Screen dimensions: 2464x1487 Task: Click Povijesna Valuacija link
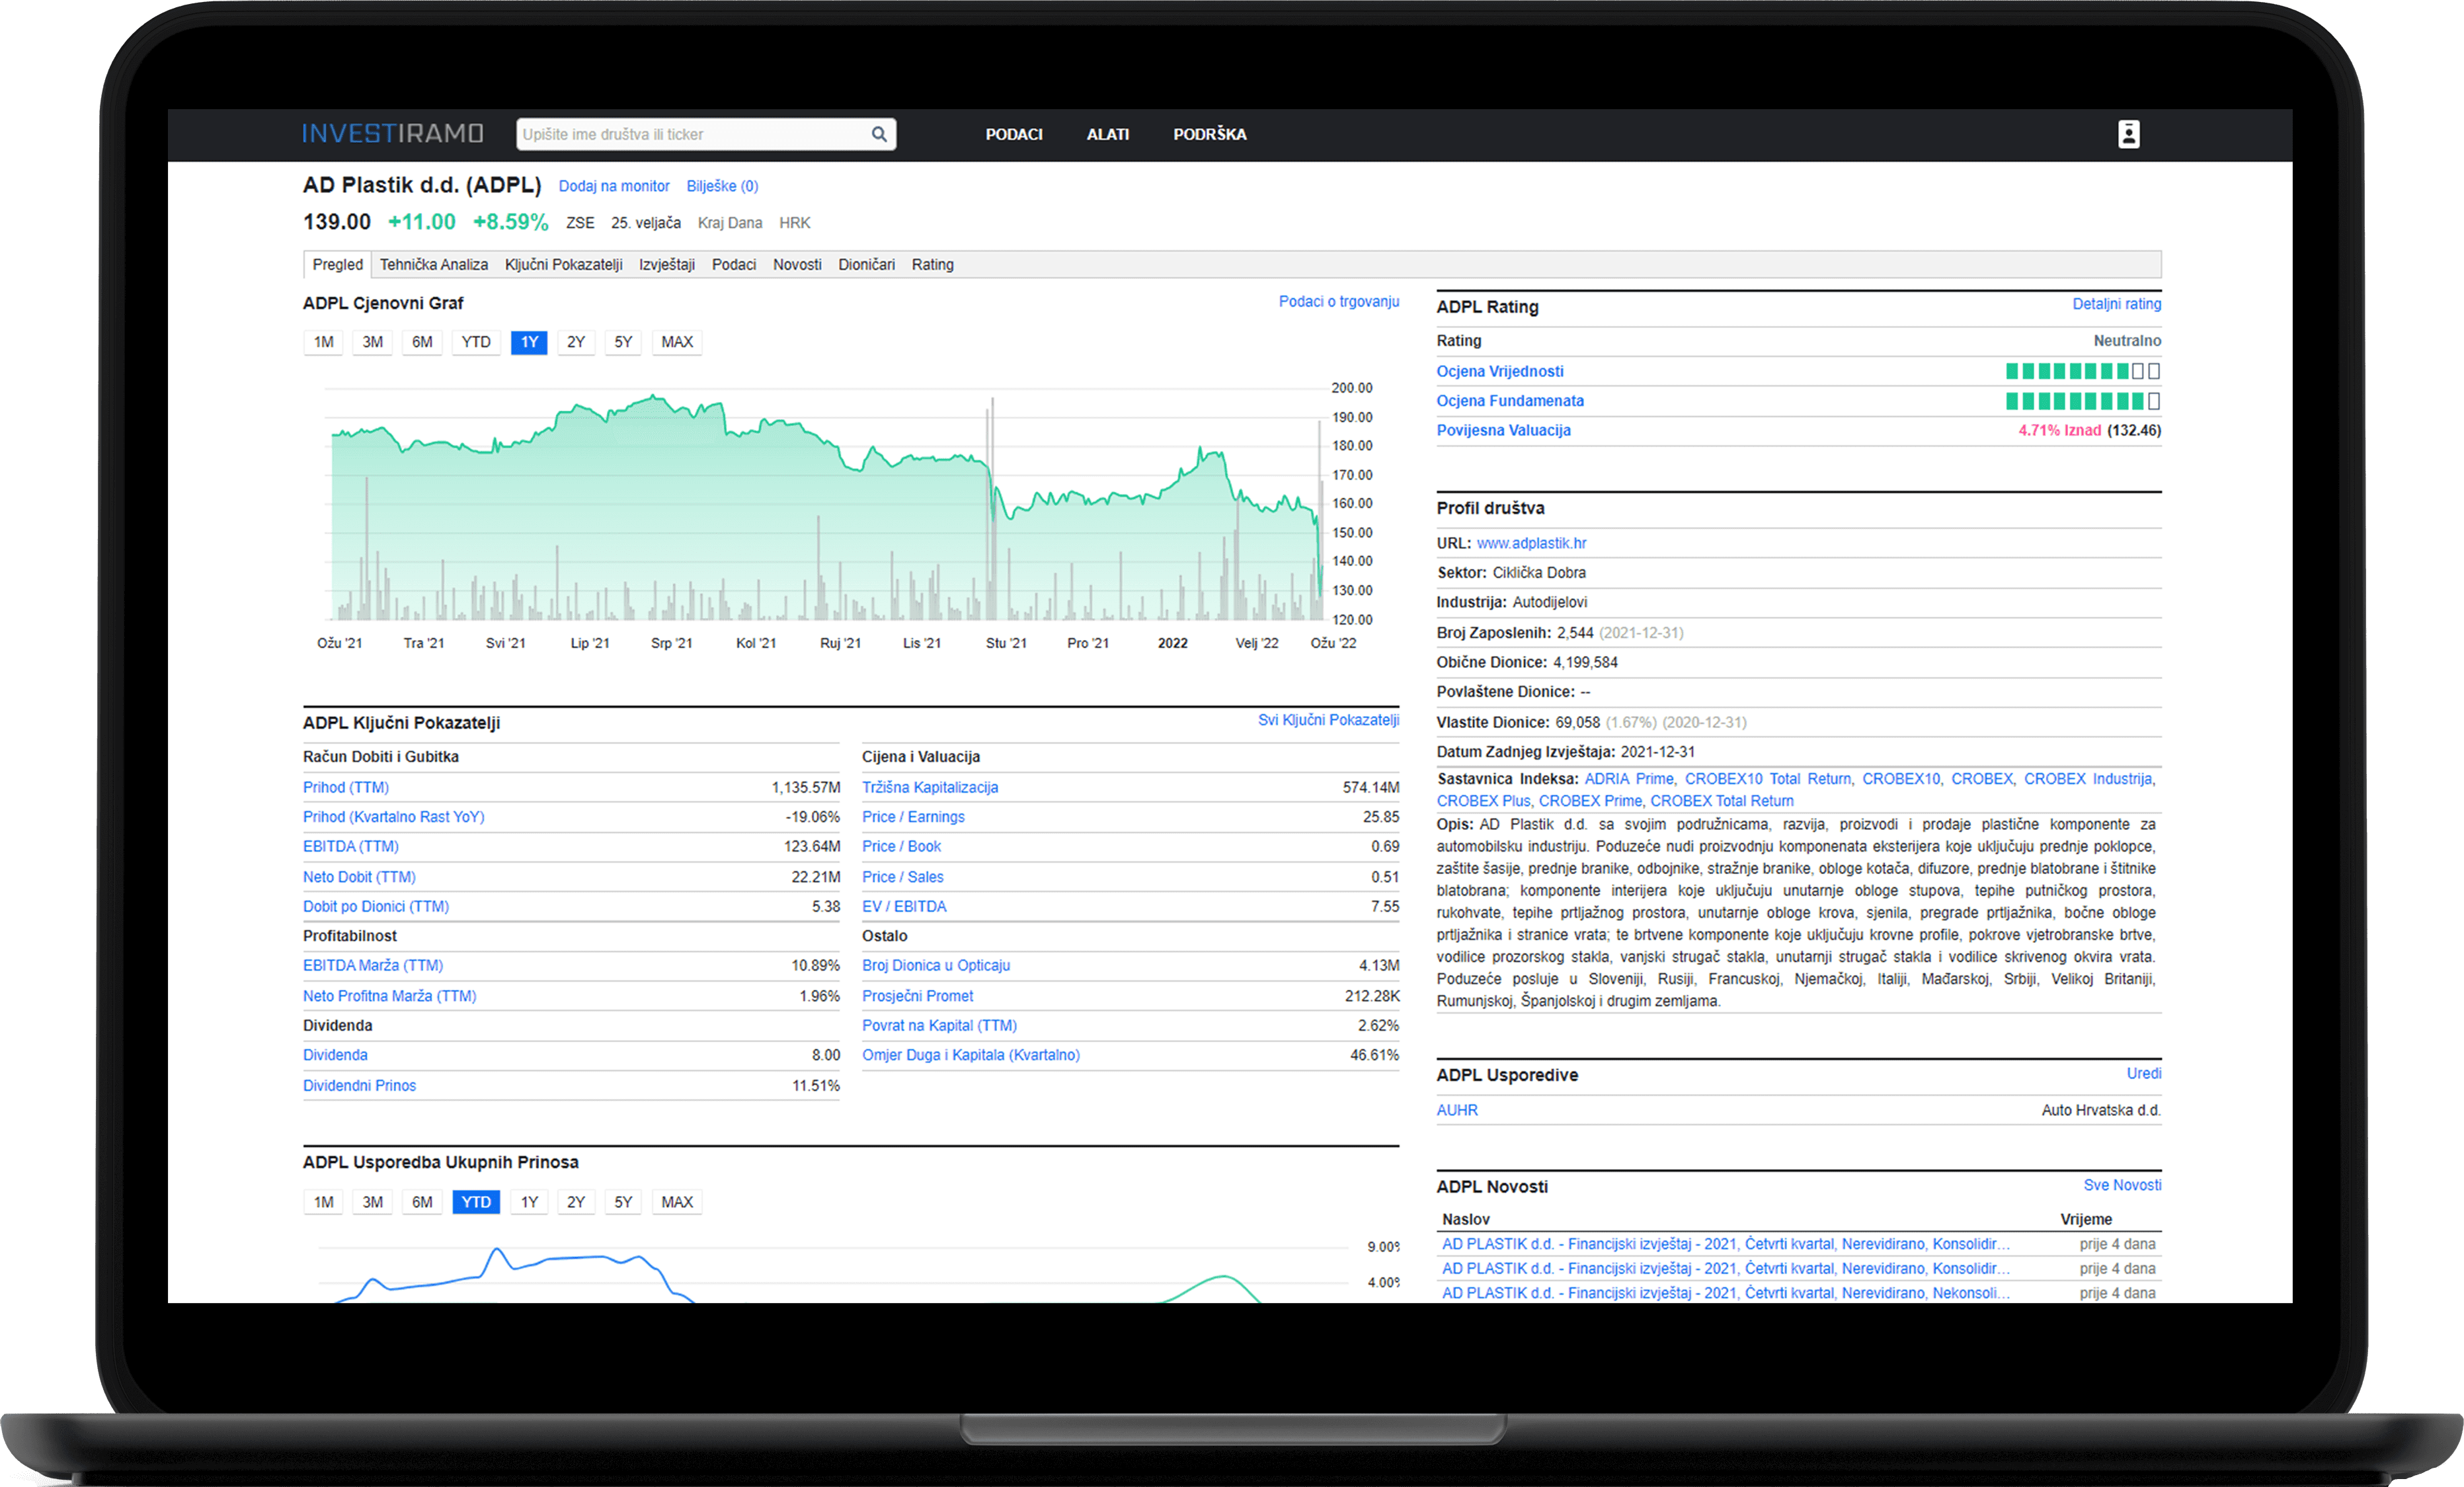coord(1503,430)
